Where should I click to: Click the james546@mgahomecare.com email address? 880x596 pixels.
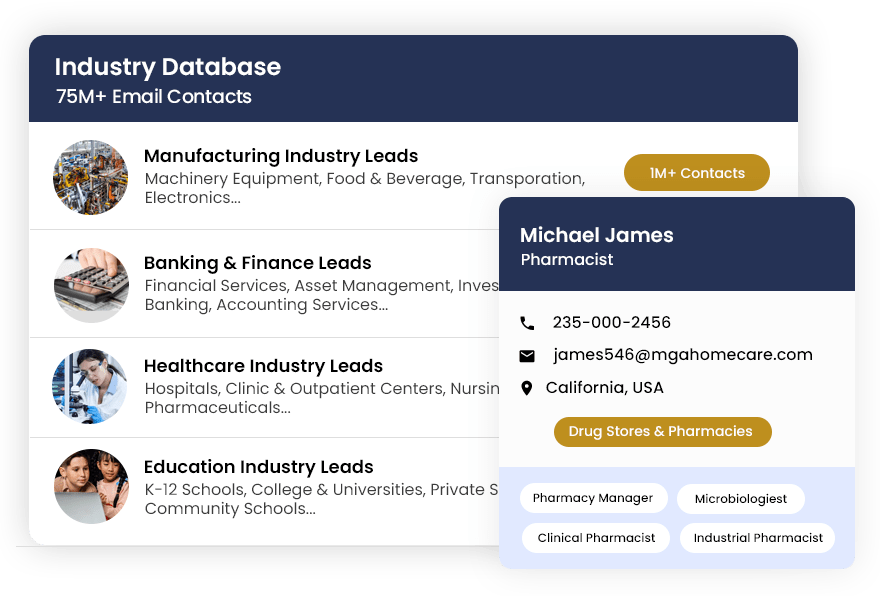(x=683, y=355)
